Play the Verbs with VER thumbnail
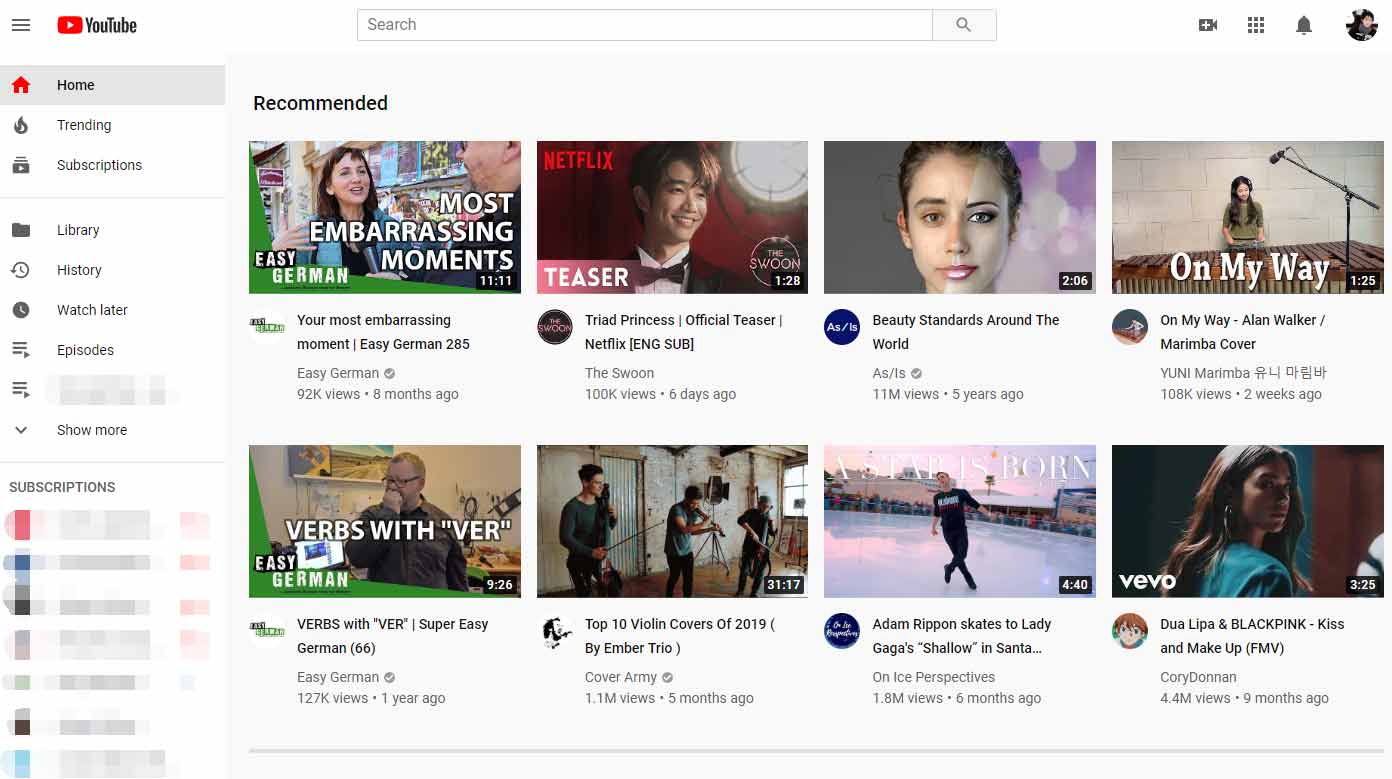The image size is (1392, 779). click(x=385, y=521)
